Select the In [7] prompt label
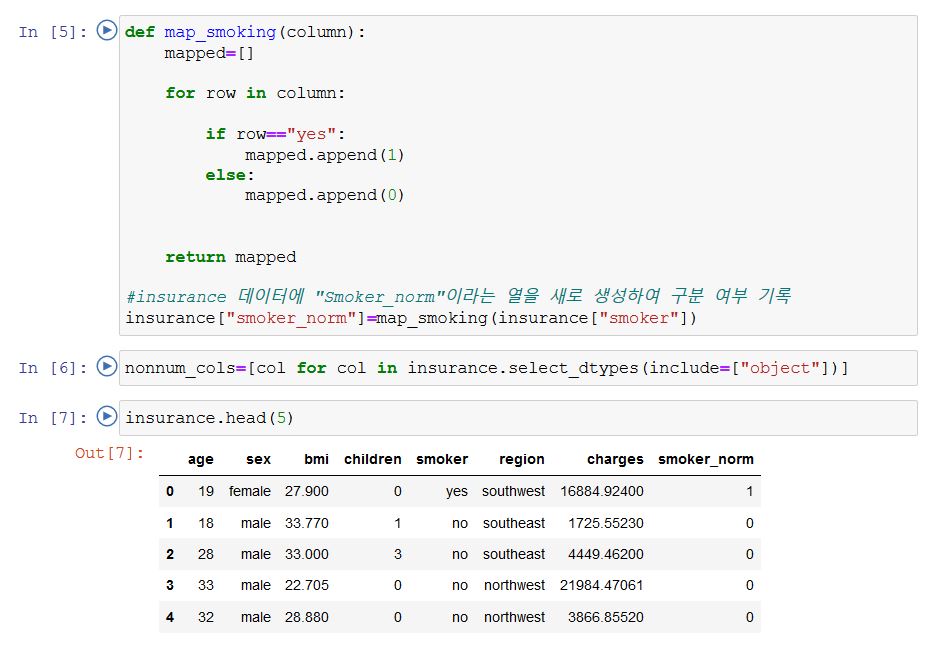 click(53, 418)
